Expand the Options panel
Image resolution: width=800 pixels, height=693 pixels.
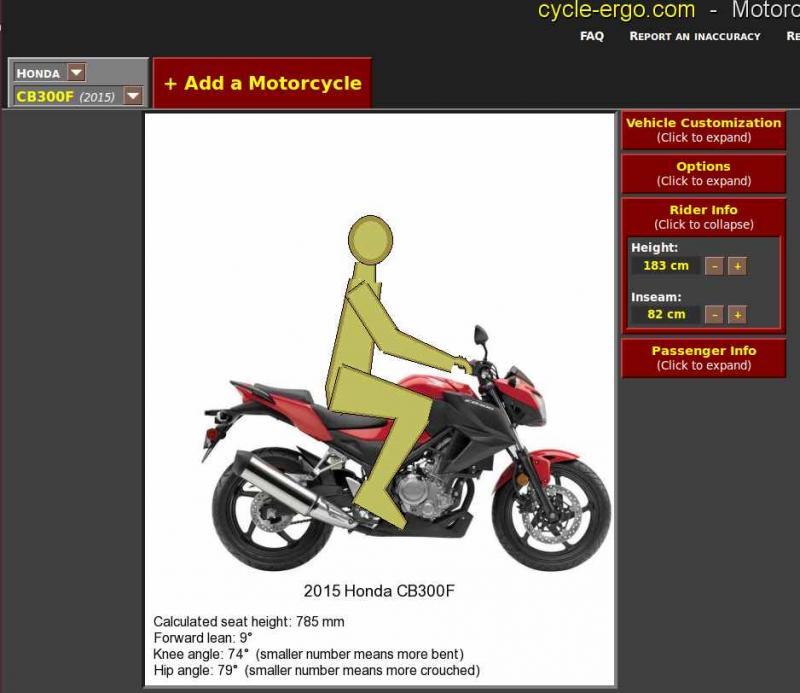tap(703, 174)
